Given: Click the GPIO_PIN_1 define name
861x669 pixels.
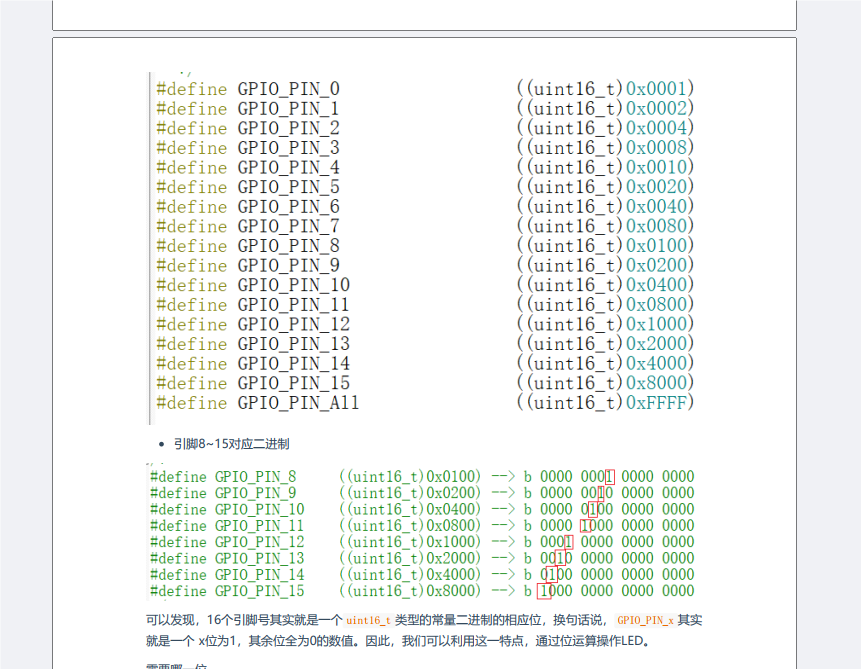Looking at the screenshot, I should pos(288,109).
